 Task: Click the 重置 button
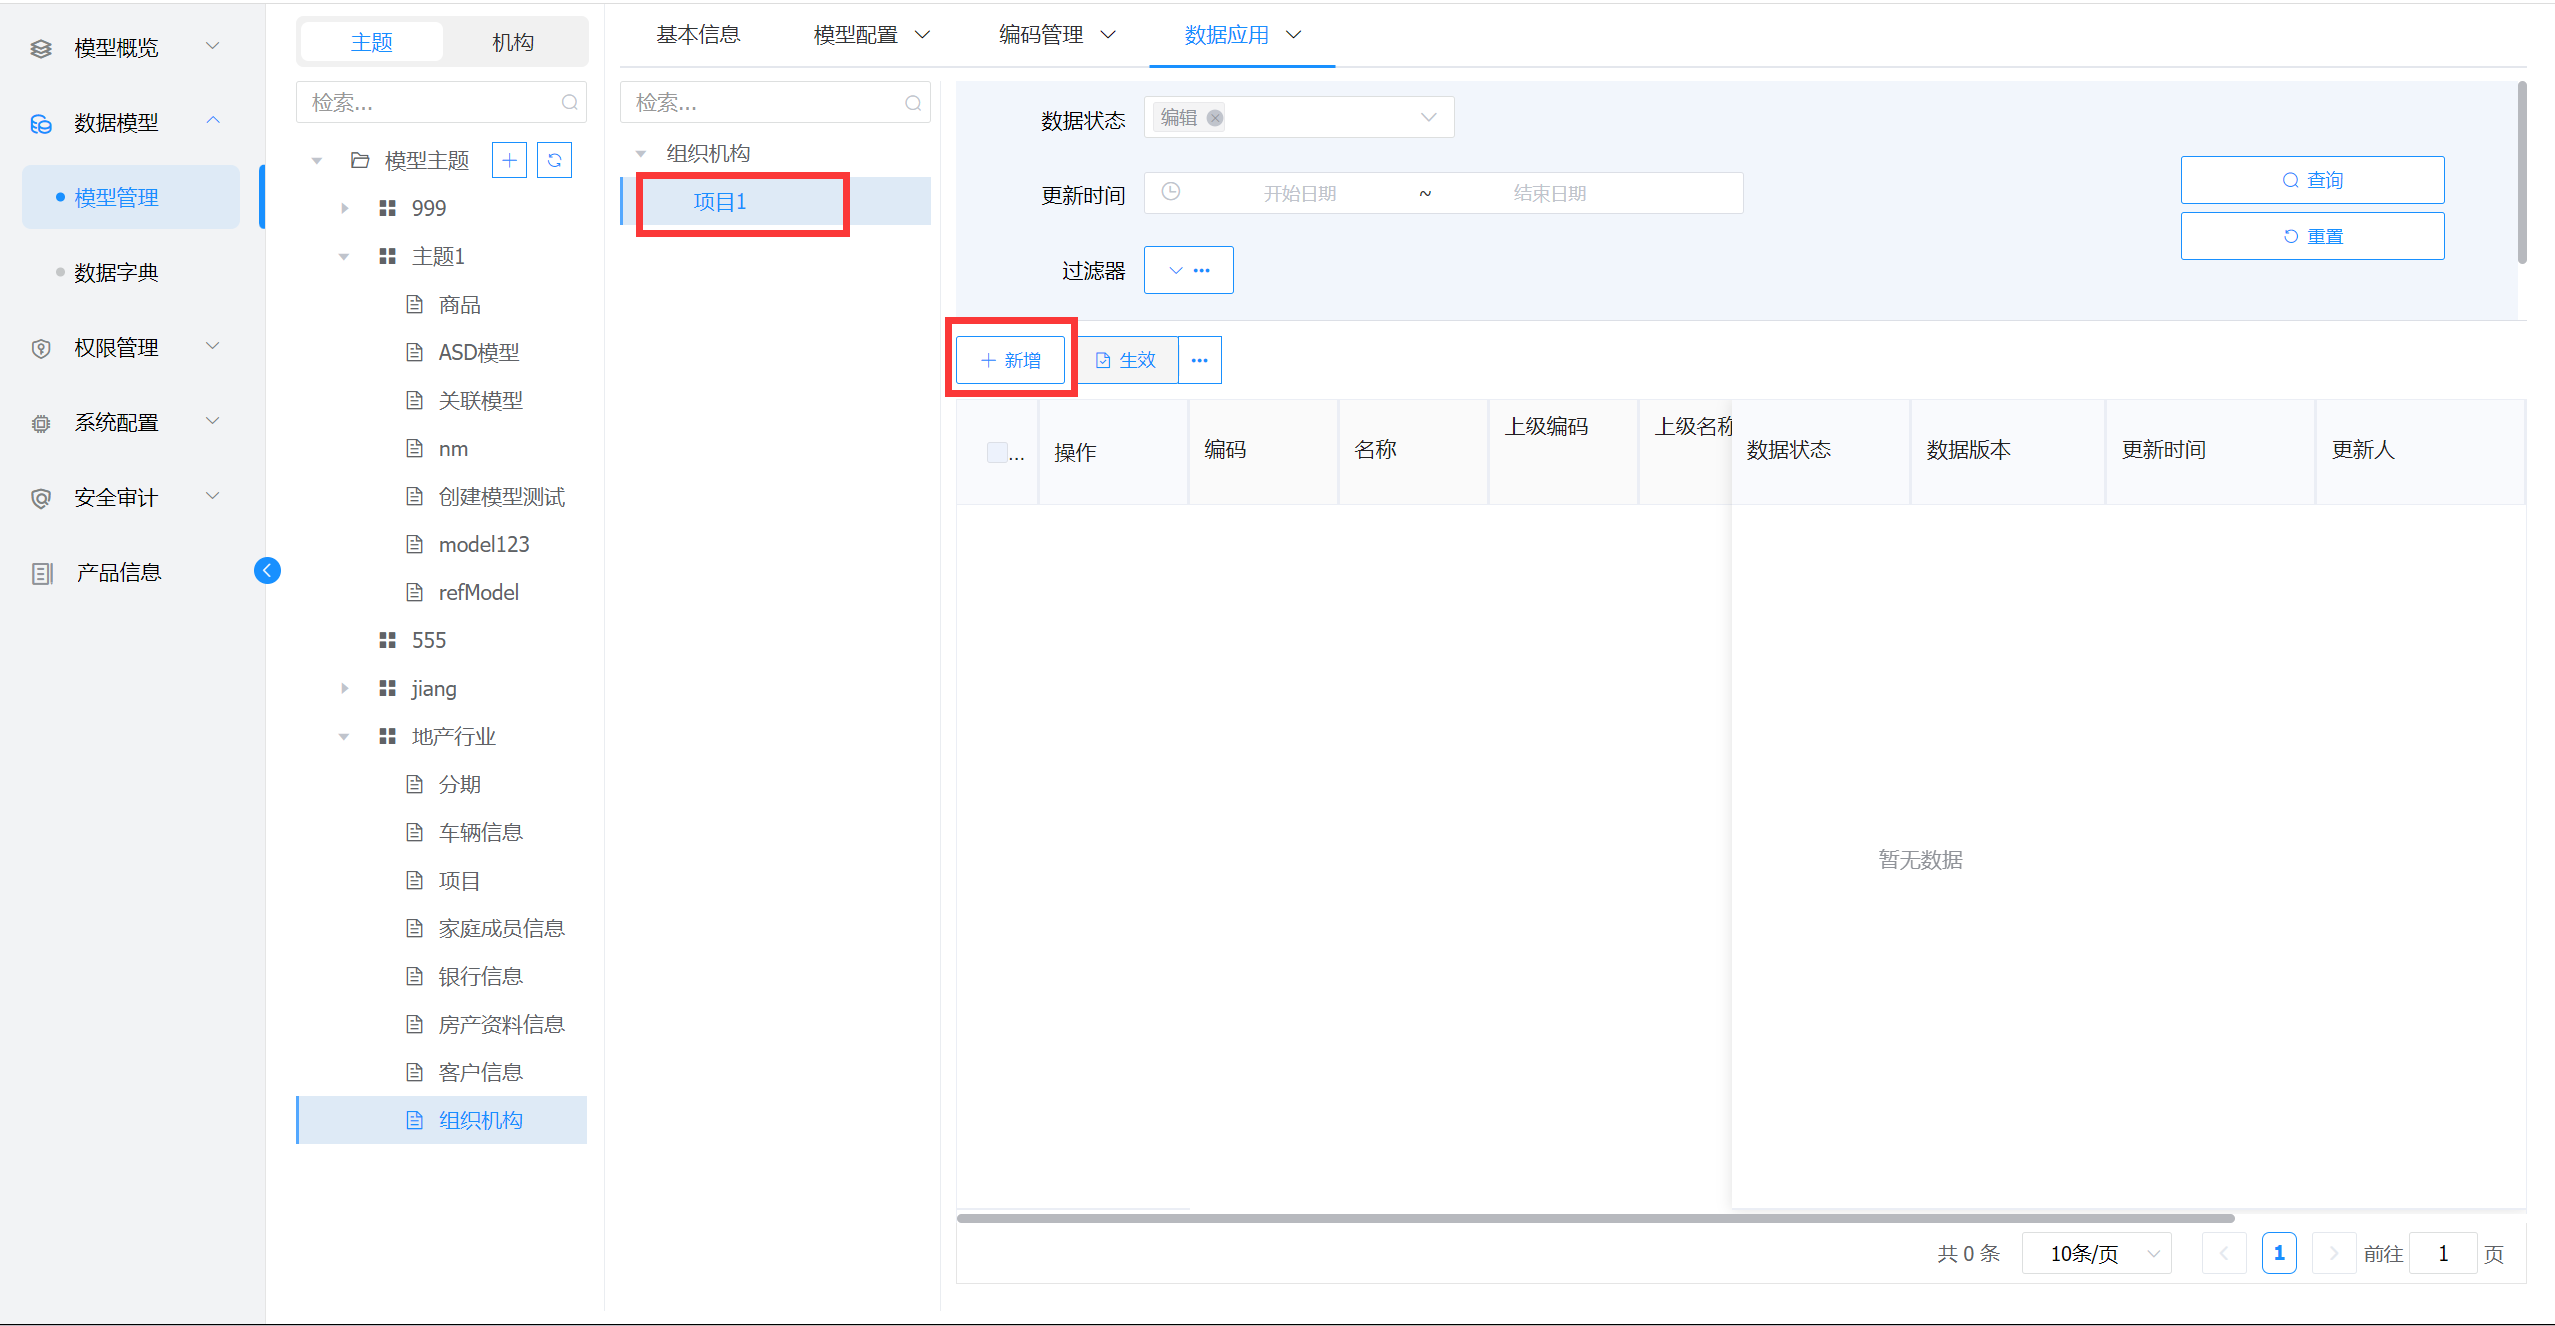(x=2312, y=236)
